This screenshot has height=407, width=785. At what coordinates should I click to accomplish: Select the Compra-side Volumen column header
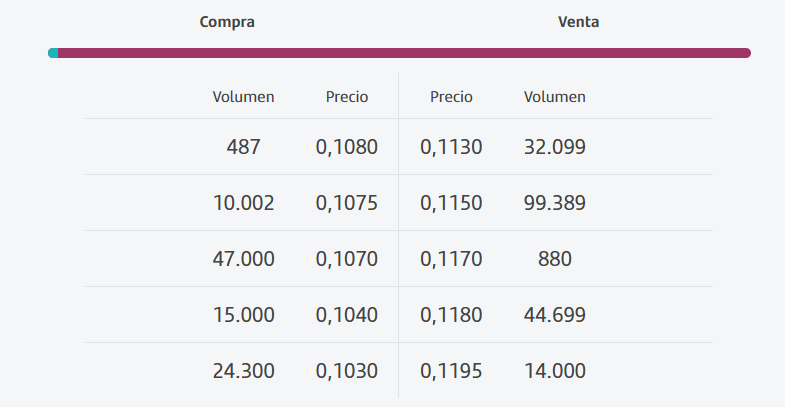pyautogui.click(x=243, y=97)
